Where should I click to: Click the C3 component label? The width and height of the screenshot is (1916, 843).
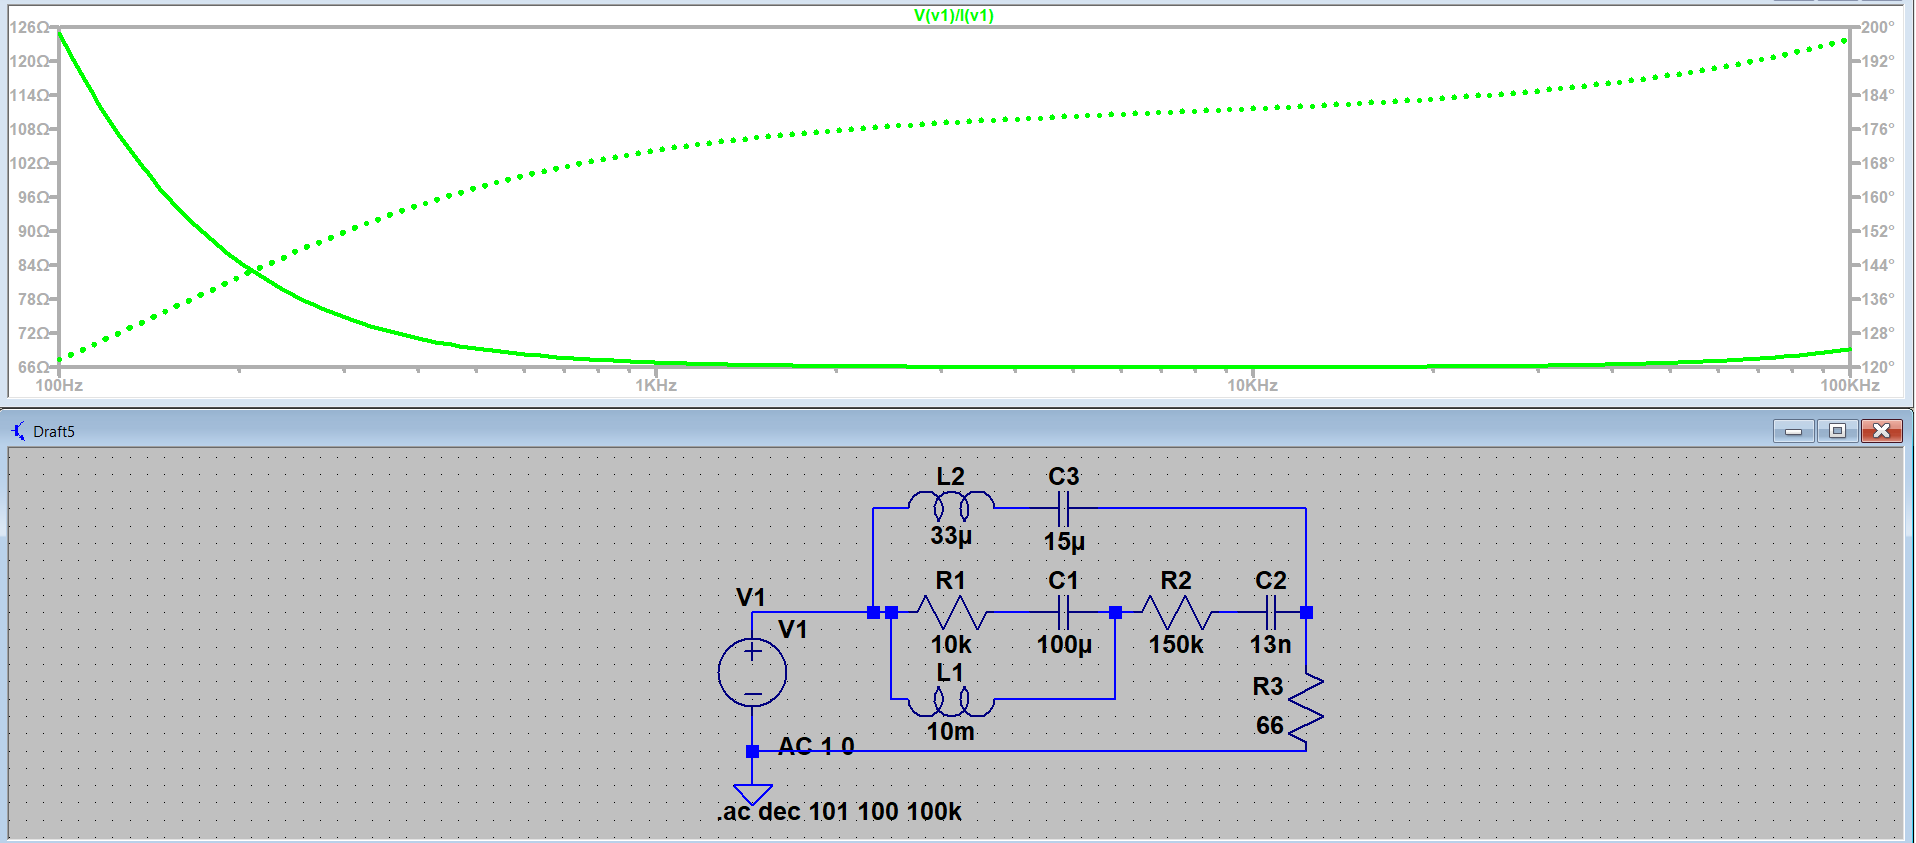pos(1064,477)
